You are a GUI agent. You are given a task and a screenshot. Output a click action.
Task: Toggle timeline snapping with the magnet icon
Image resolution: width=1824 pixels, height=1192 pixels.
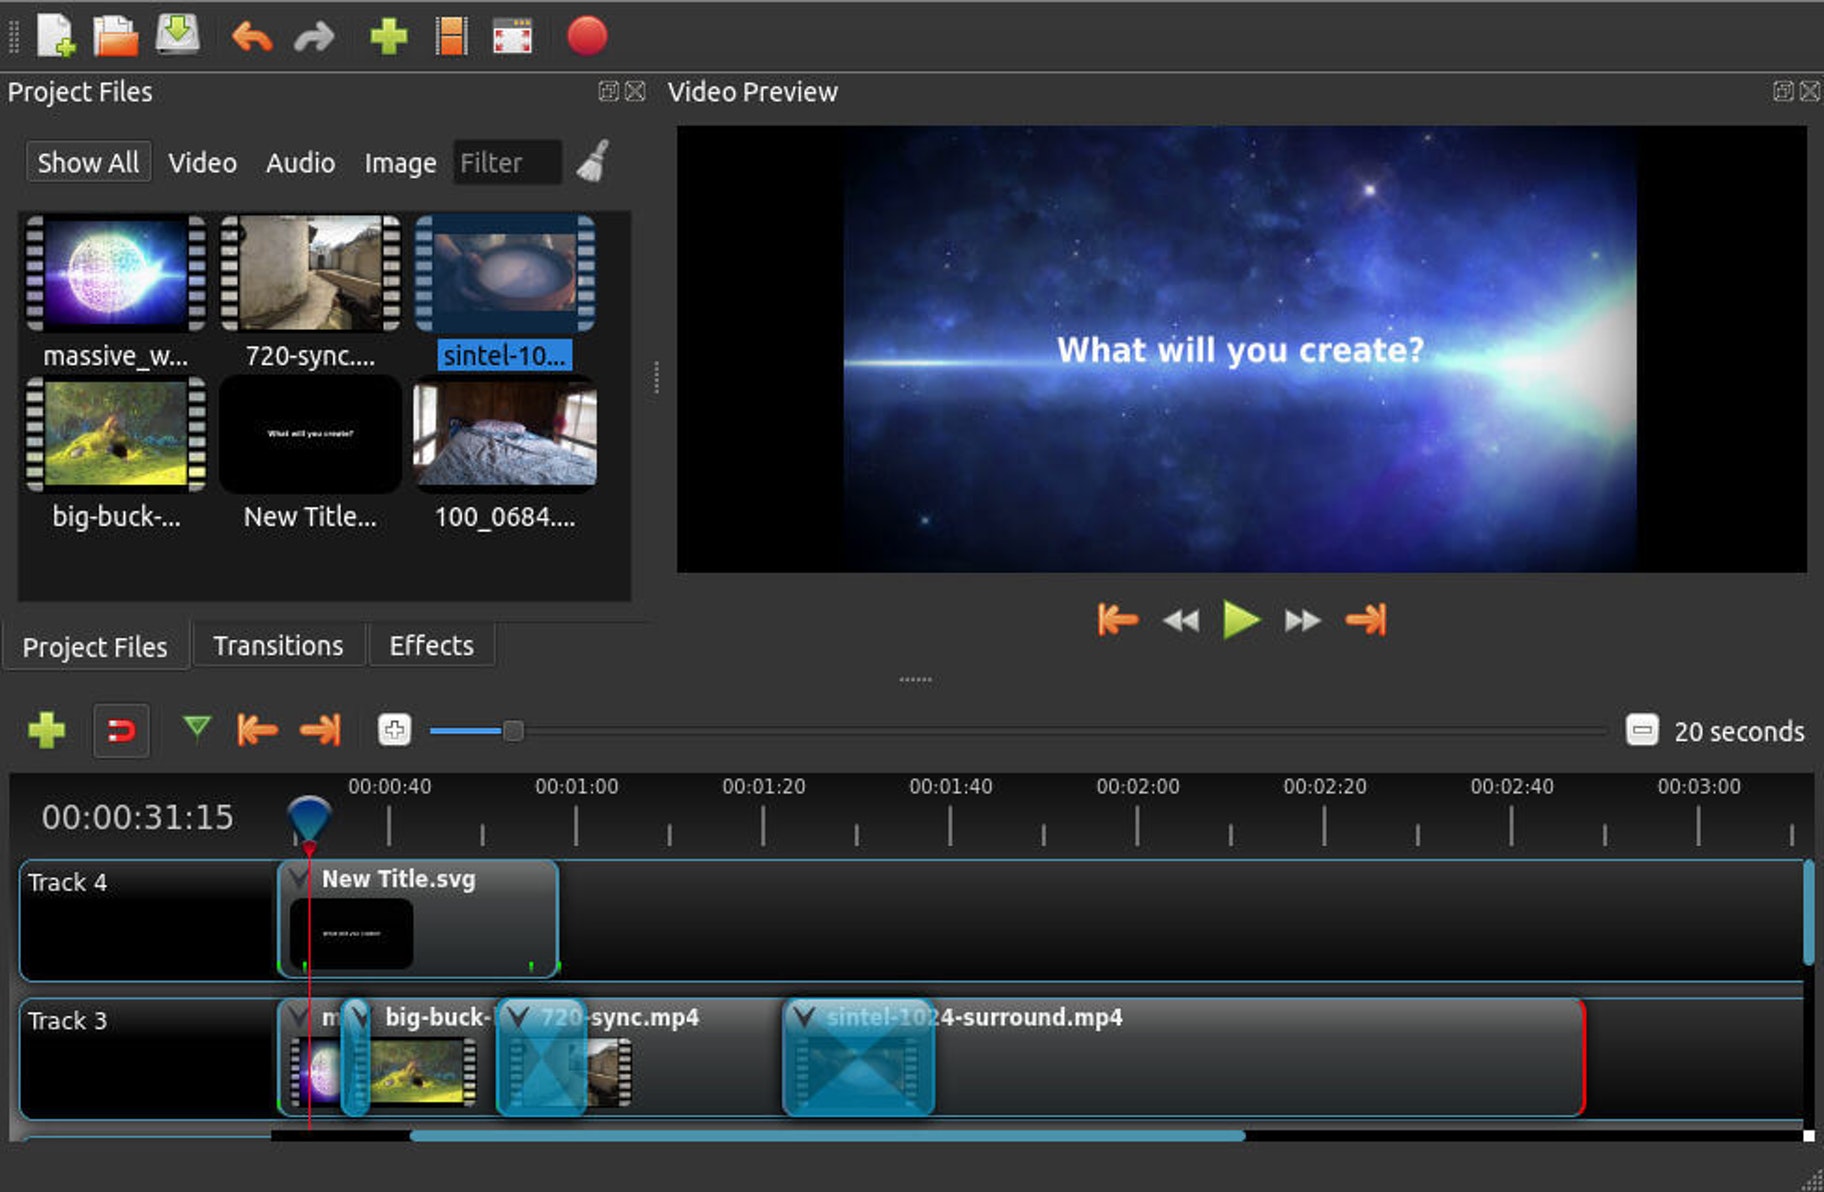pyautogui.click(x=119, y=730)
